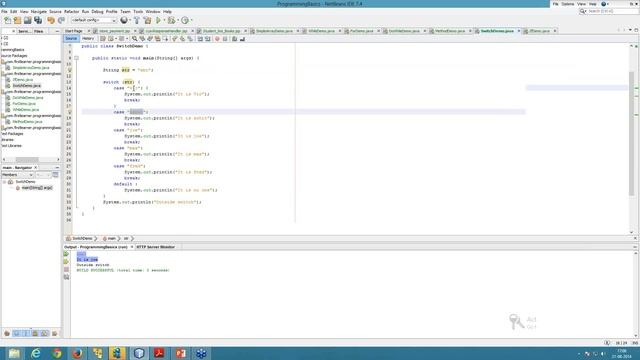Click the Build Project hammer icon

tap(137, 20)
